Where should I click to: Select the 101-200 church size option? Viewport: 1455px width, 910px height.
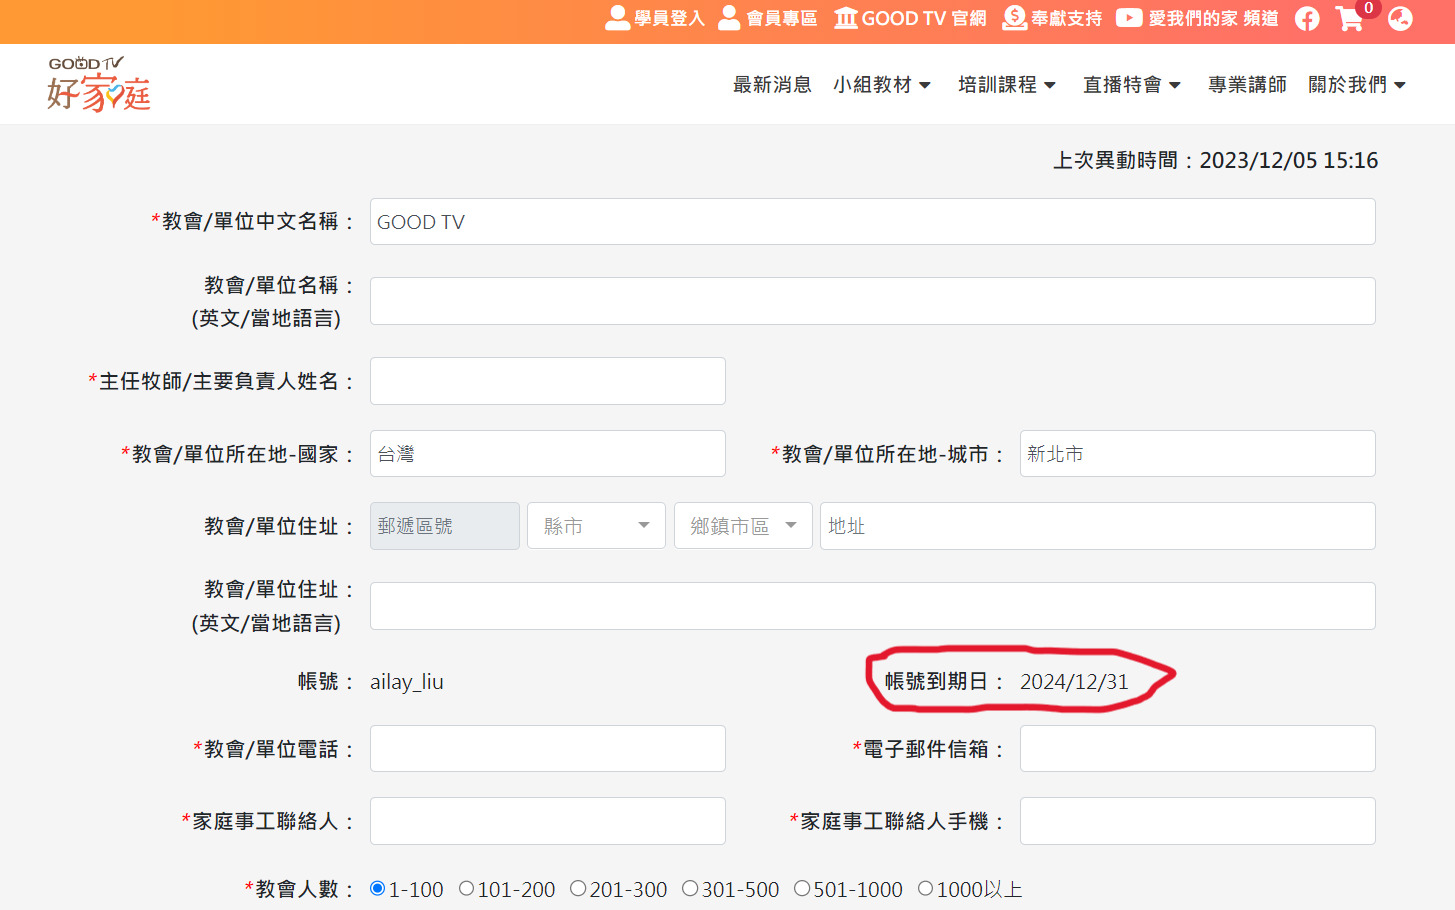click(466, 888)
